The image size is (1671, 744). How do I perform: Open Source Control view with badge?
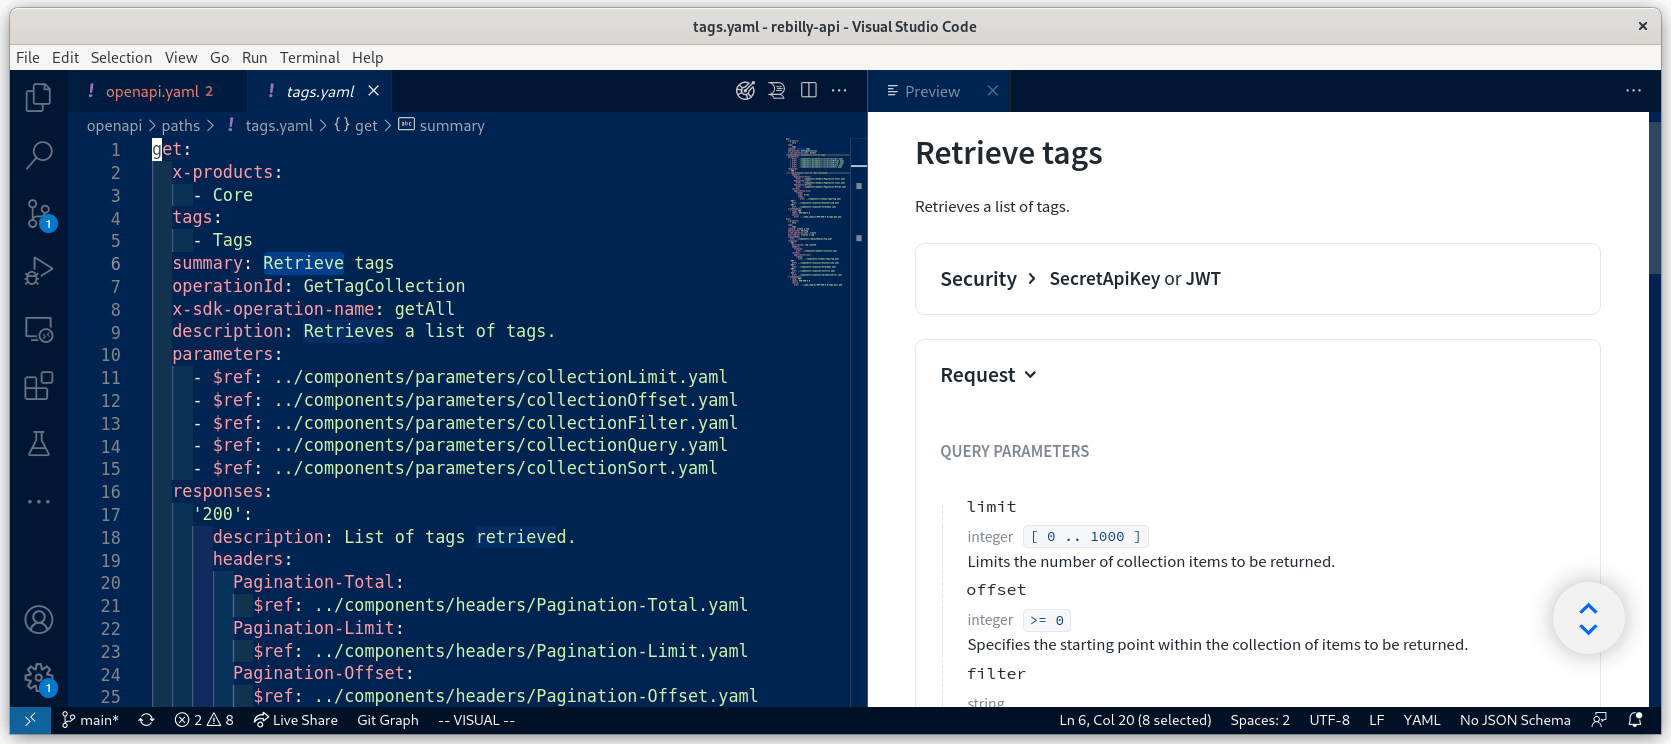[39, 213]
